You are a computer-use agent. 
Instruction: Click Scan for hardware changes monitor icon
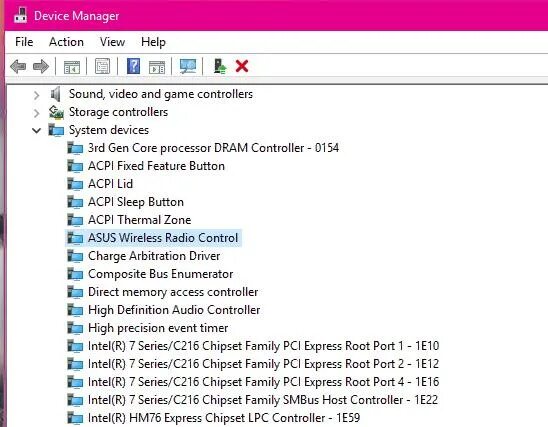188,66
